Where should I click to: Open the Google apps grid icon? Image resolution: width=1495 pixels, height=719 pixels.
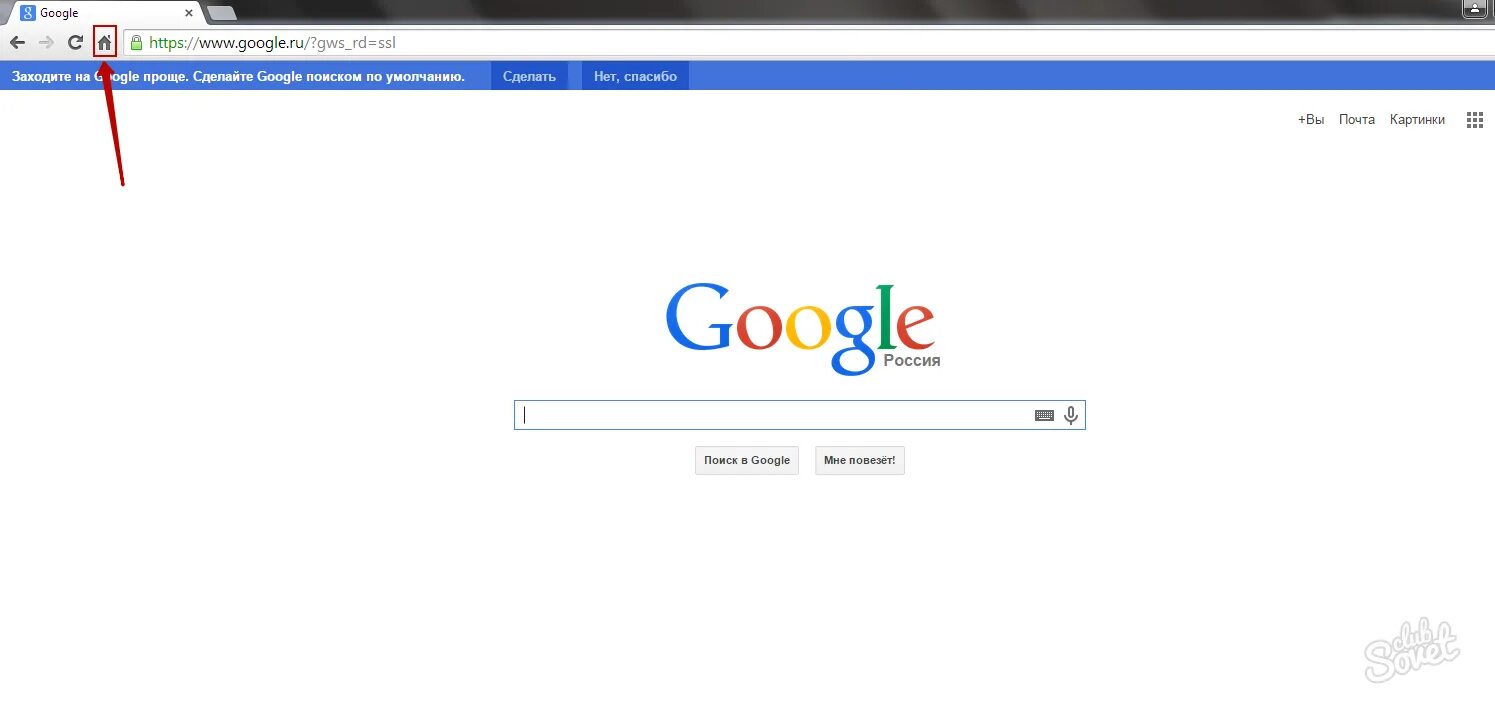pyautogui.click(x=1474, y=120)
